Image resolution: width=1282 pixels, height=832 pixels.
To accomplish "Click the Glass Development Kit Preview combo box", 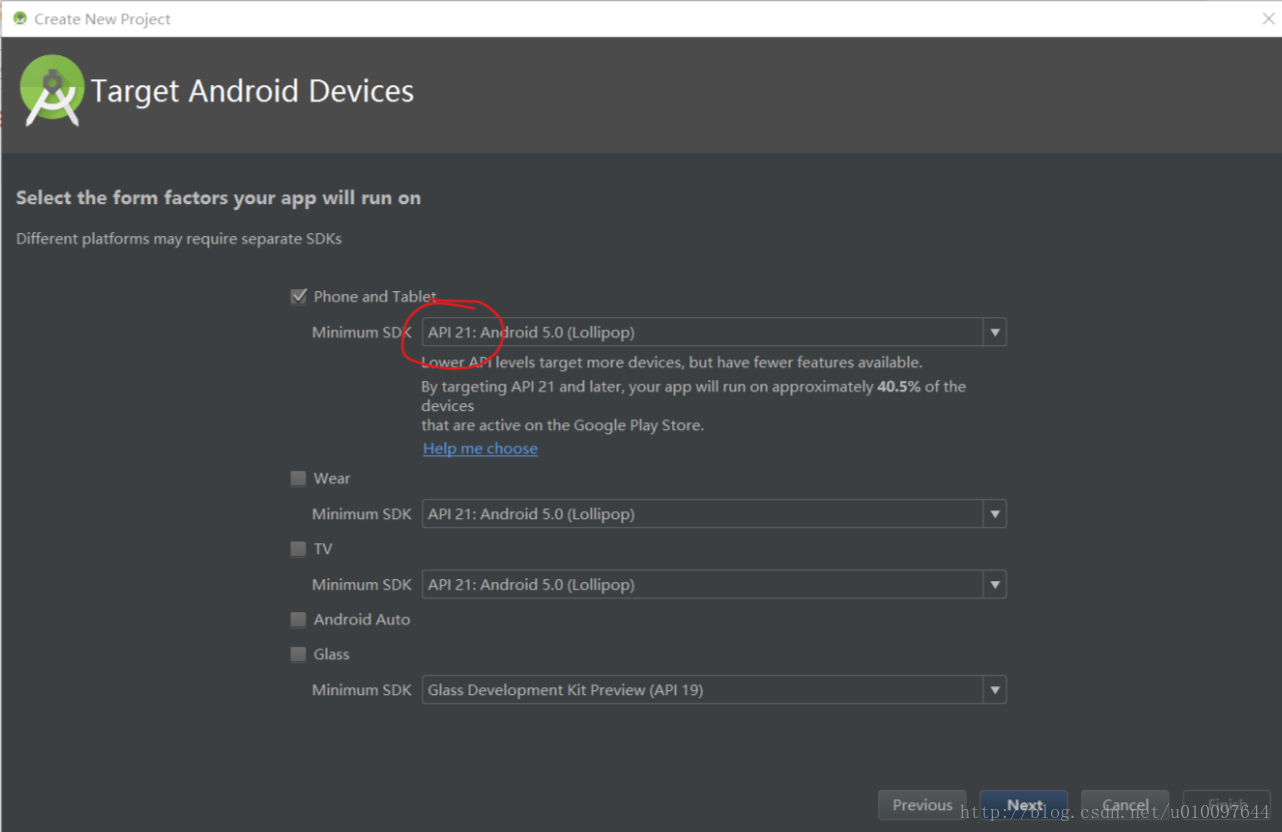I will click(x=702, y=691).
